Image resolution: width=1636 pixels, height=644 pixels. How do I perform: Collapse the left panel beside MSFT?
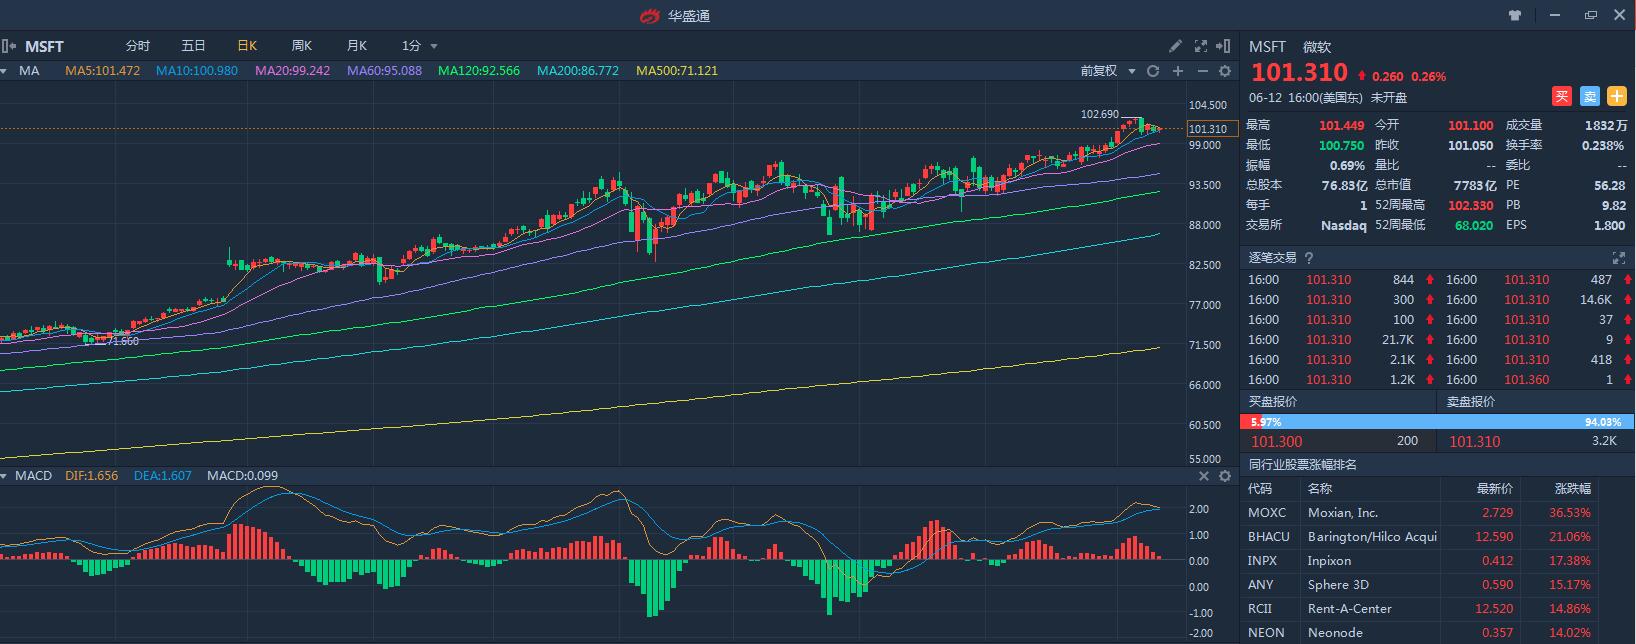tap(8, 46)
